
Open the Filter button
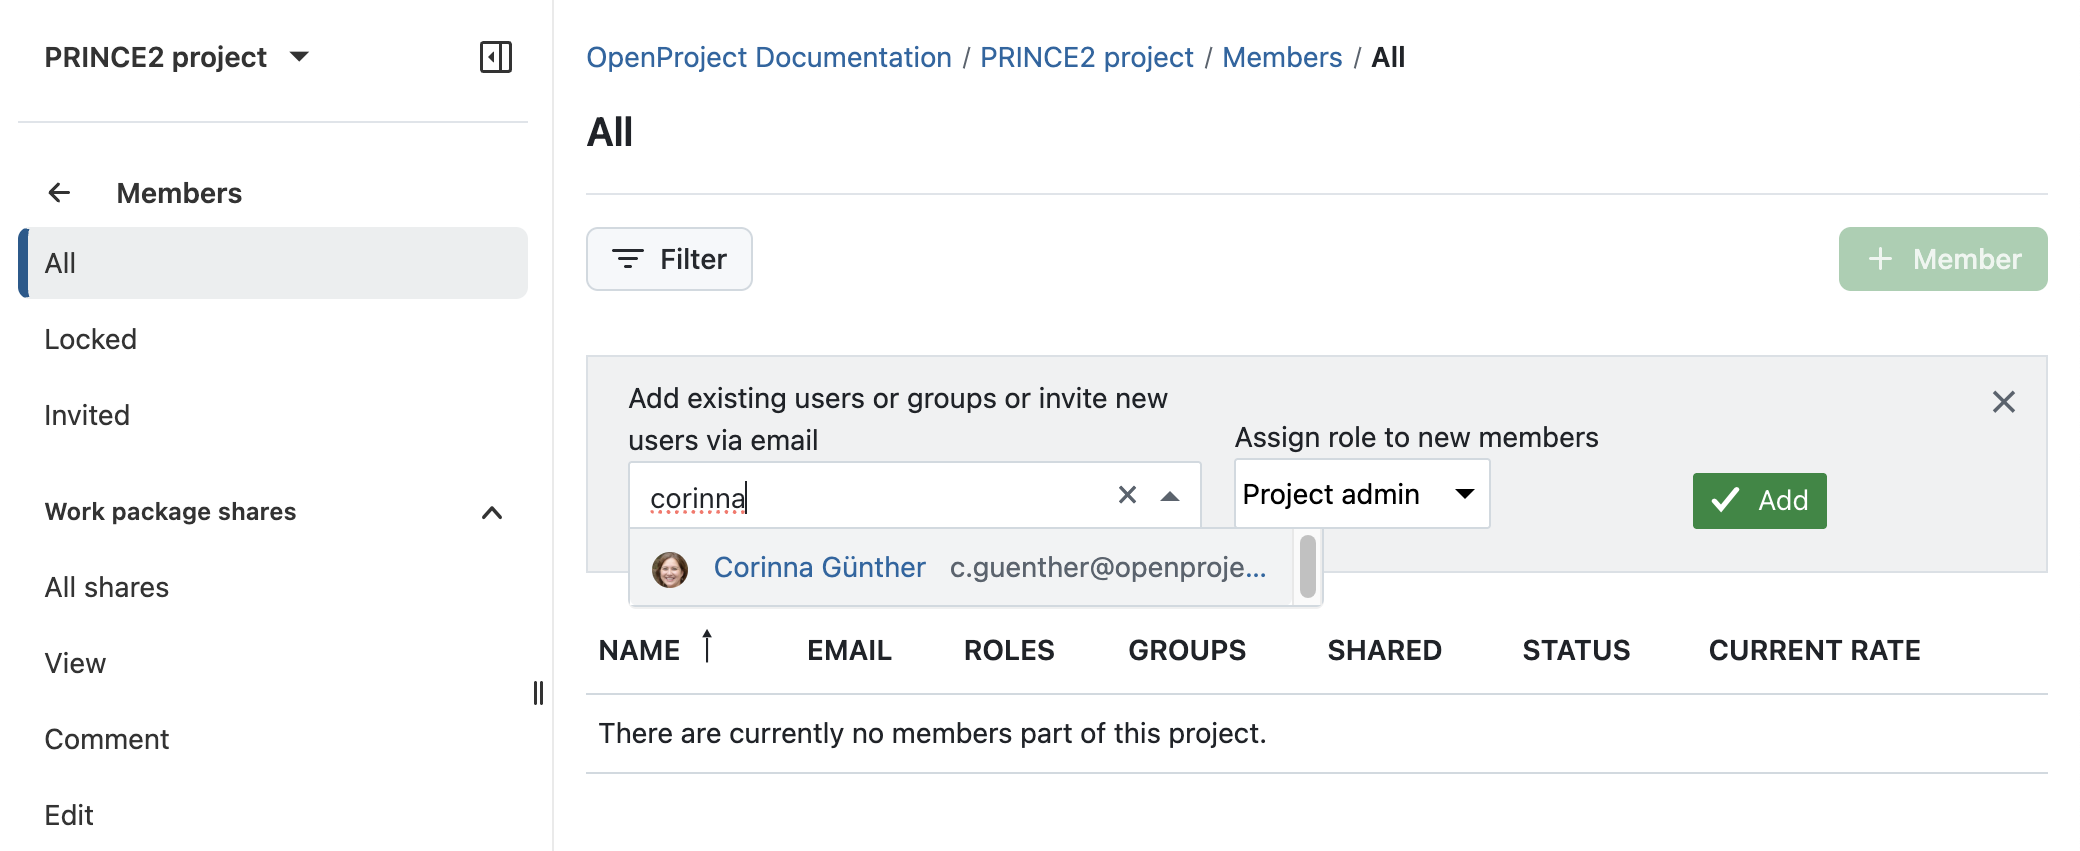tap(669, 259)
